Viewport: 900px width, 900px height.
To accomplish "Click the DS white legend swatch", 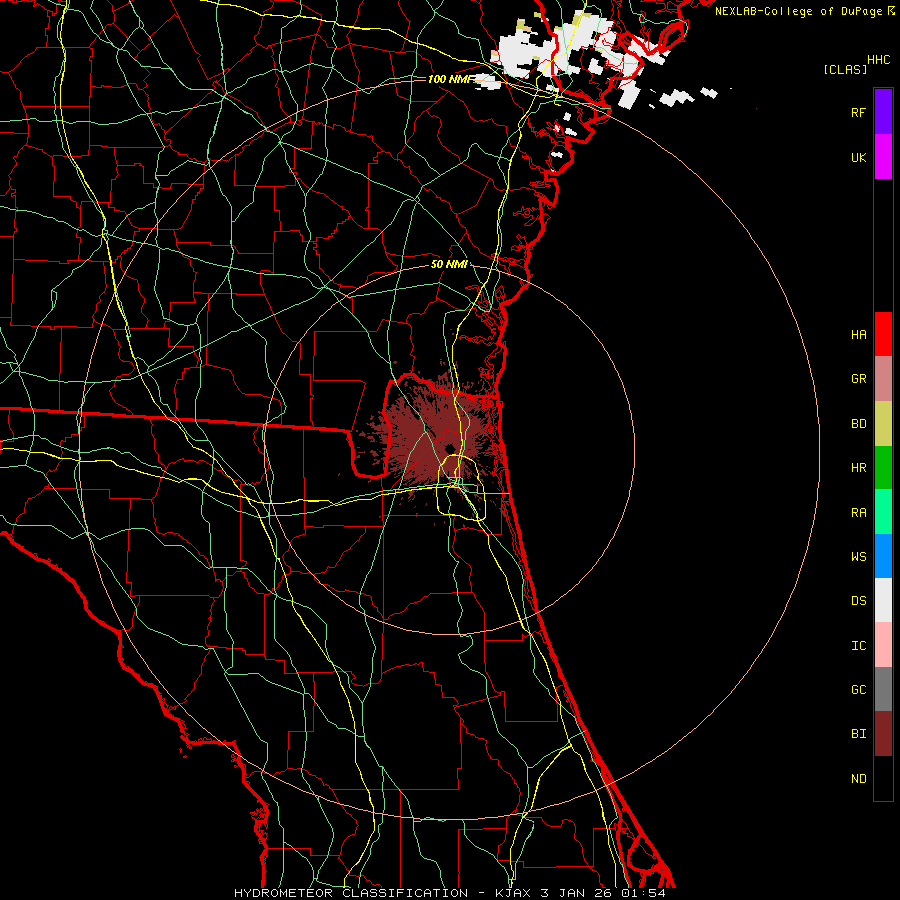I will click(x=883, y=600).
